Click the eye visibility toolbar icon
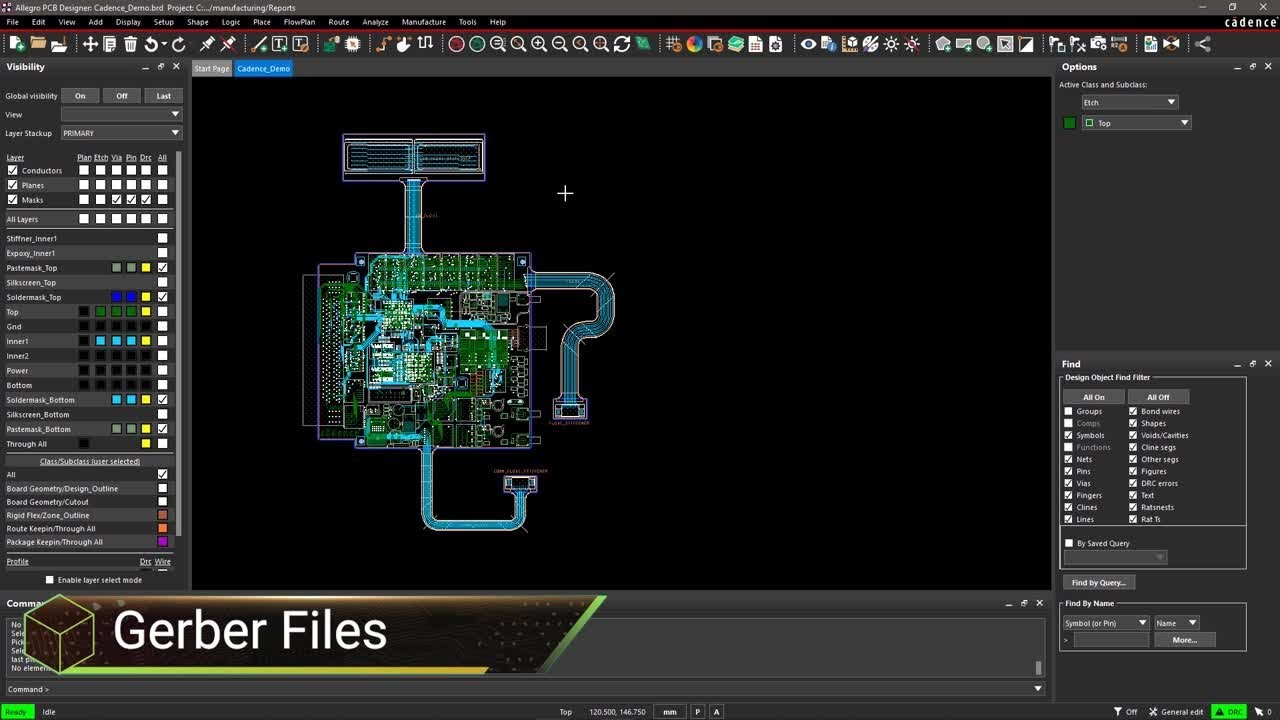 point(808,44)
